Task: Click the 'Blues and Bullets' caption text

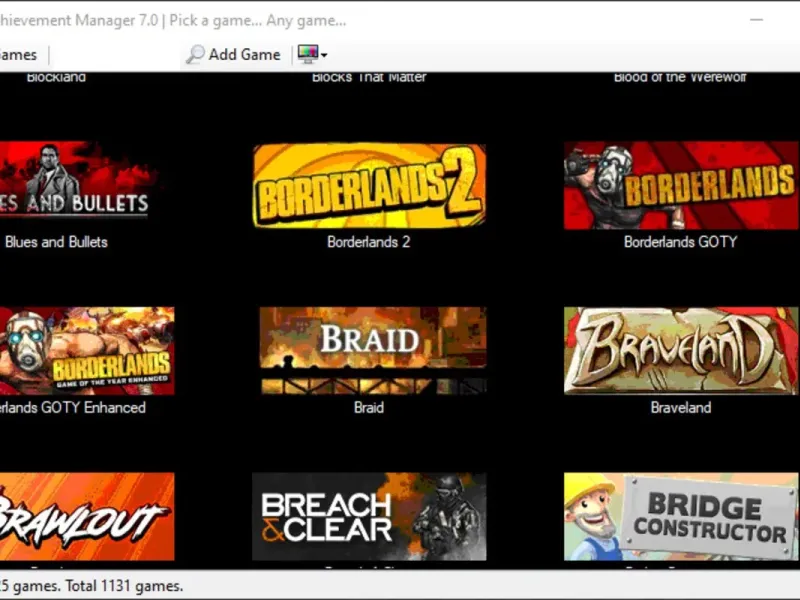Action: (56, 242)
